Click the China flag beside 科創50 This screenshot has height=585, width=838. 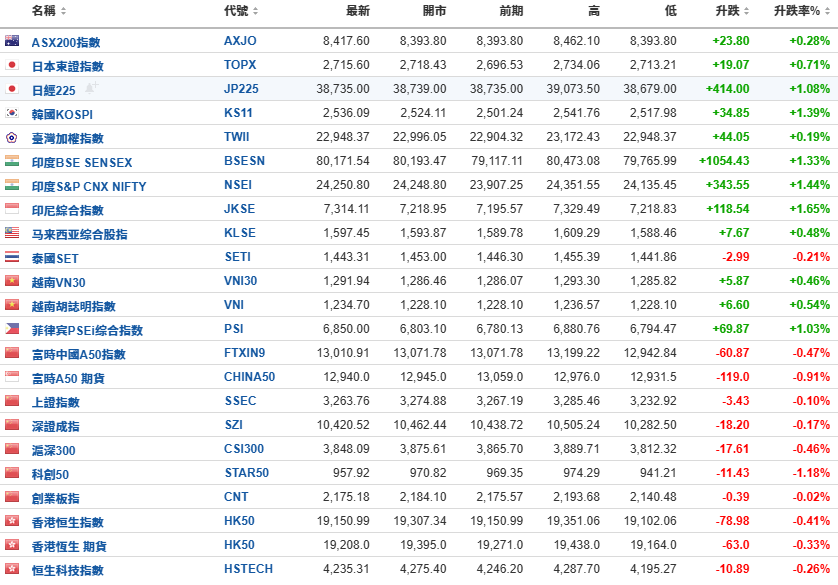point(12,473)
